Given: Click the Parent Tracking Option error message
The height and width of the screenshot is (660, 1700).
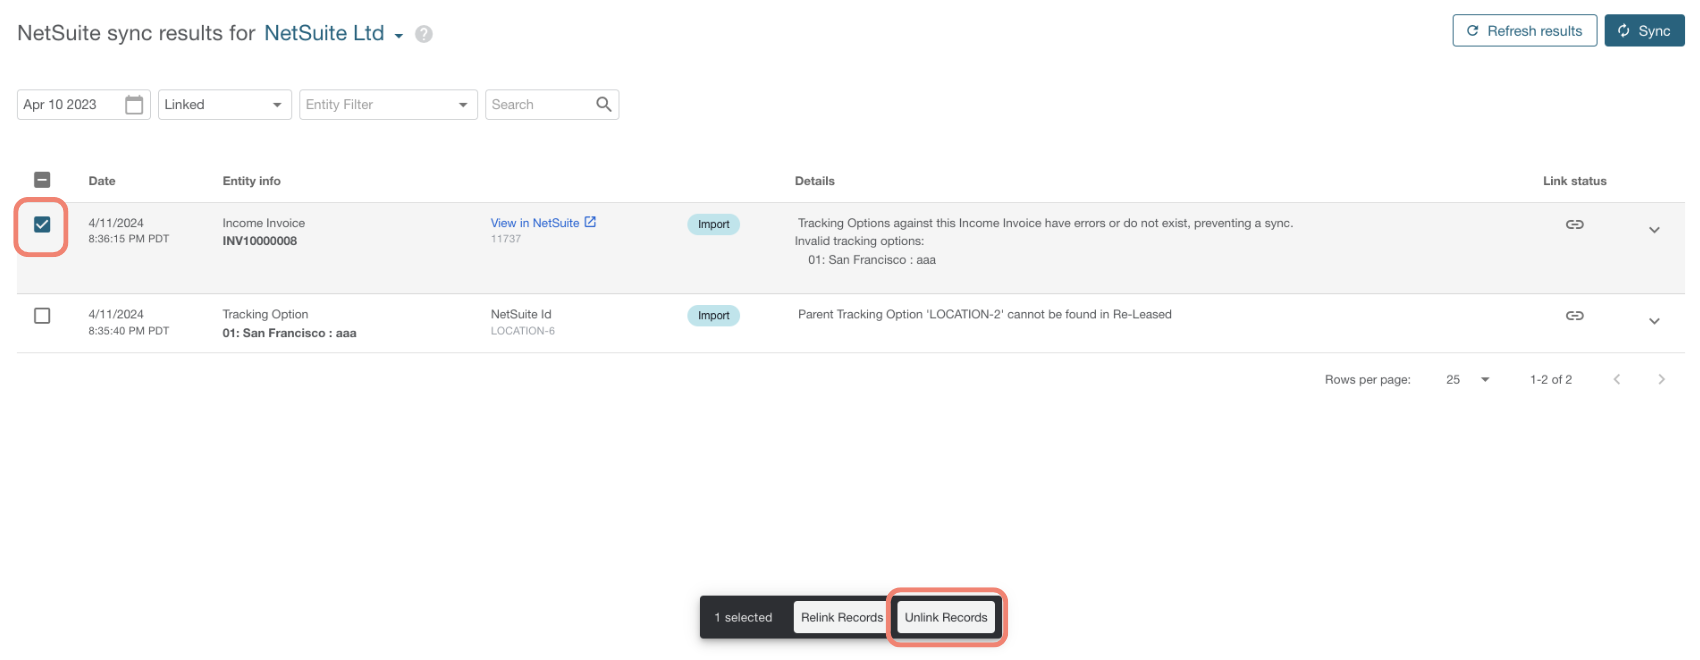Looking at the screenshot, I should tap(985, 314).
